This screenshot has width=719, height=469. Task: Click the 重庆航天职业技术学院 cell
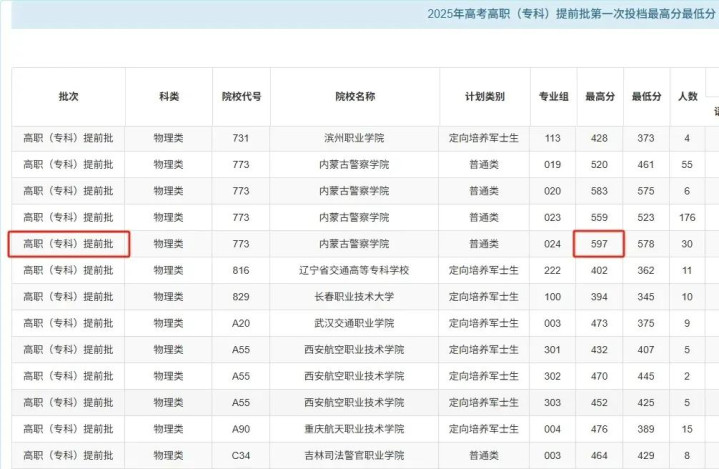(354, 429)
